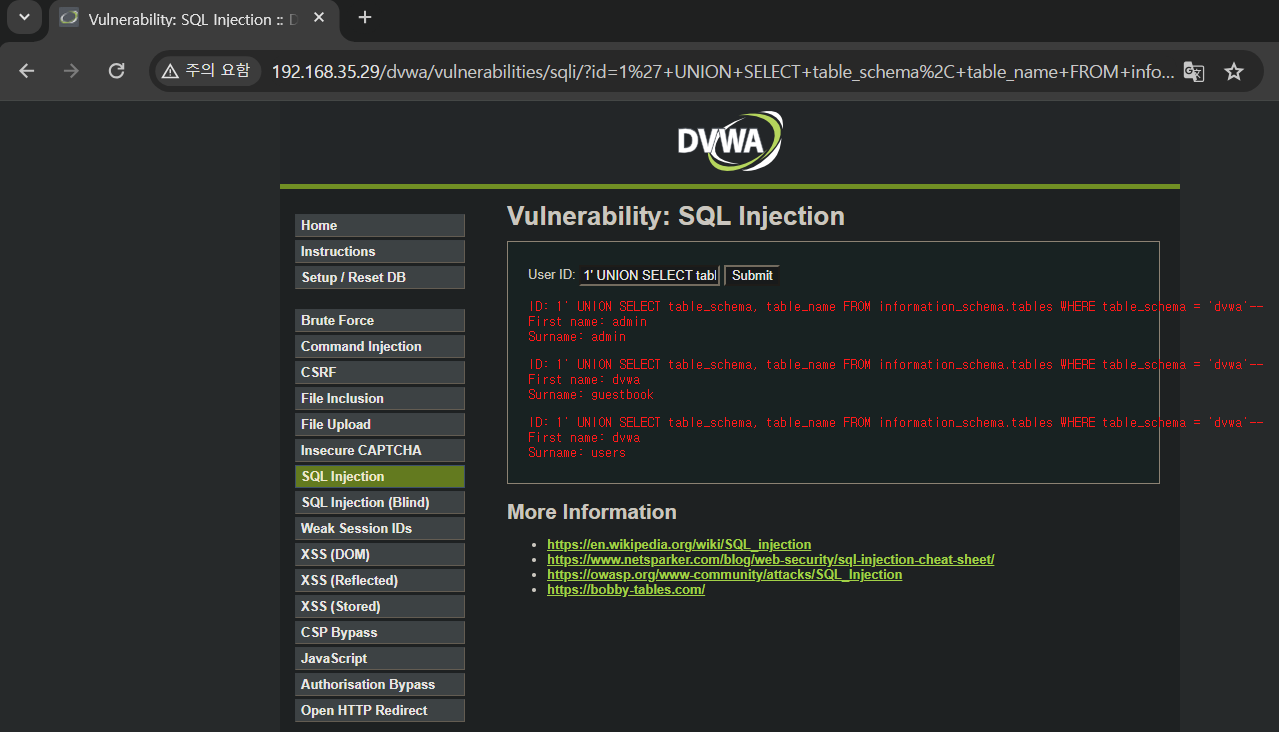Select the highlighted SQL Injection item
The image size is (1279, 732).
[380, 476]
